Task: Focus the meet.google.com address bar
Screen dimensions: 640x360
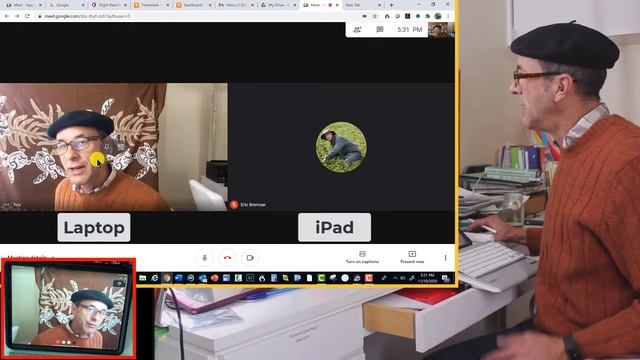Action: coord(196,16)
